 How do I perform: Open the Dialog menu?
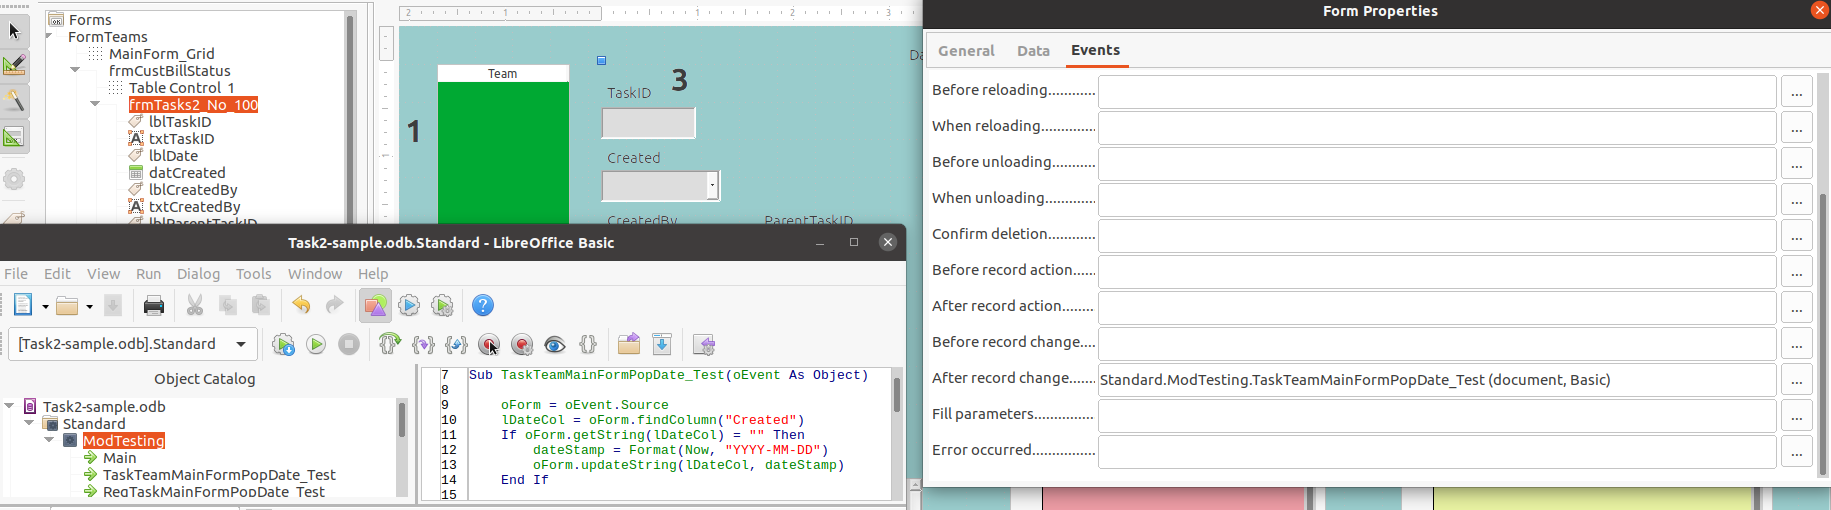point(198,274)
